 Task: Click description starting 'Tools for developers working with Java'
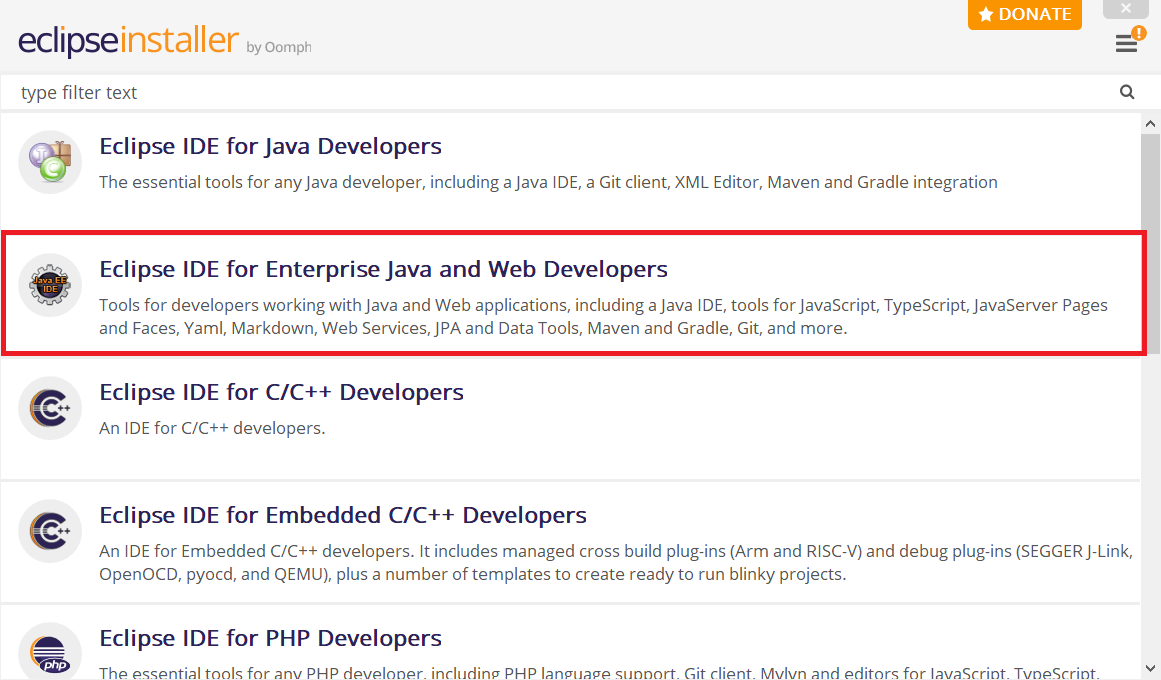coord(603,316)
